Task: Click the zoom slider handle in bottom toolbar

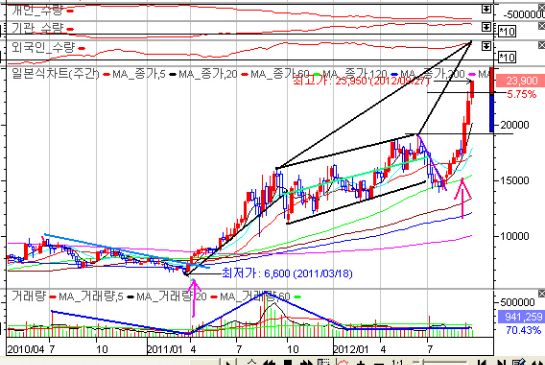Action: point(423,363)
